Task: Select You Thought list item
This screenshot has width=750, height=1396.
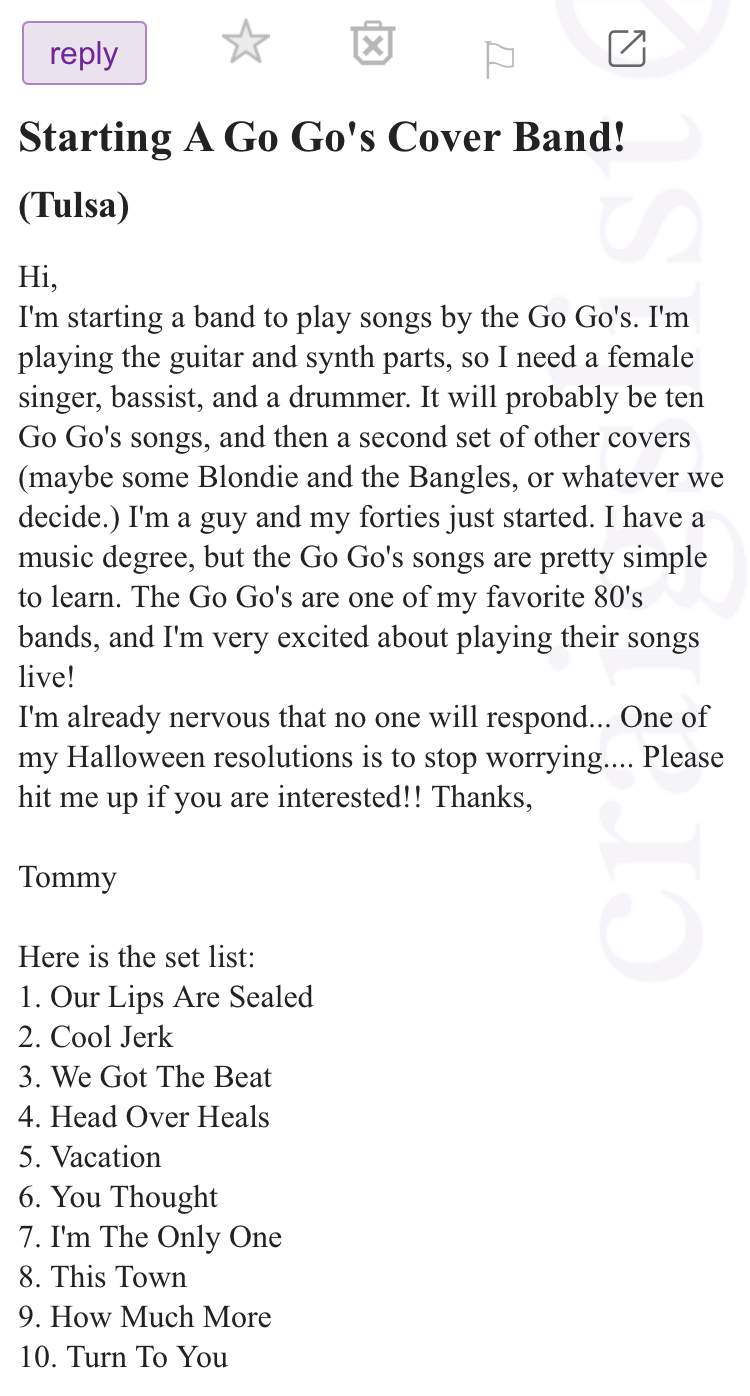Action: pos(118,1197)
